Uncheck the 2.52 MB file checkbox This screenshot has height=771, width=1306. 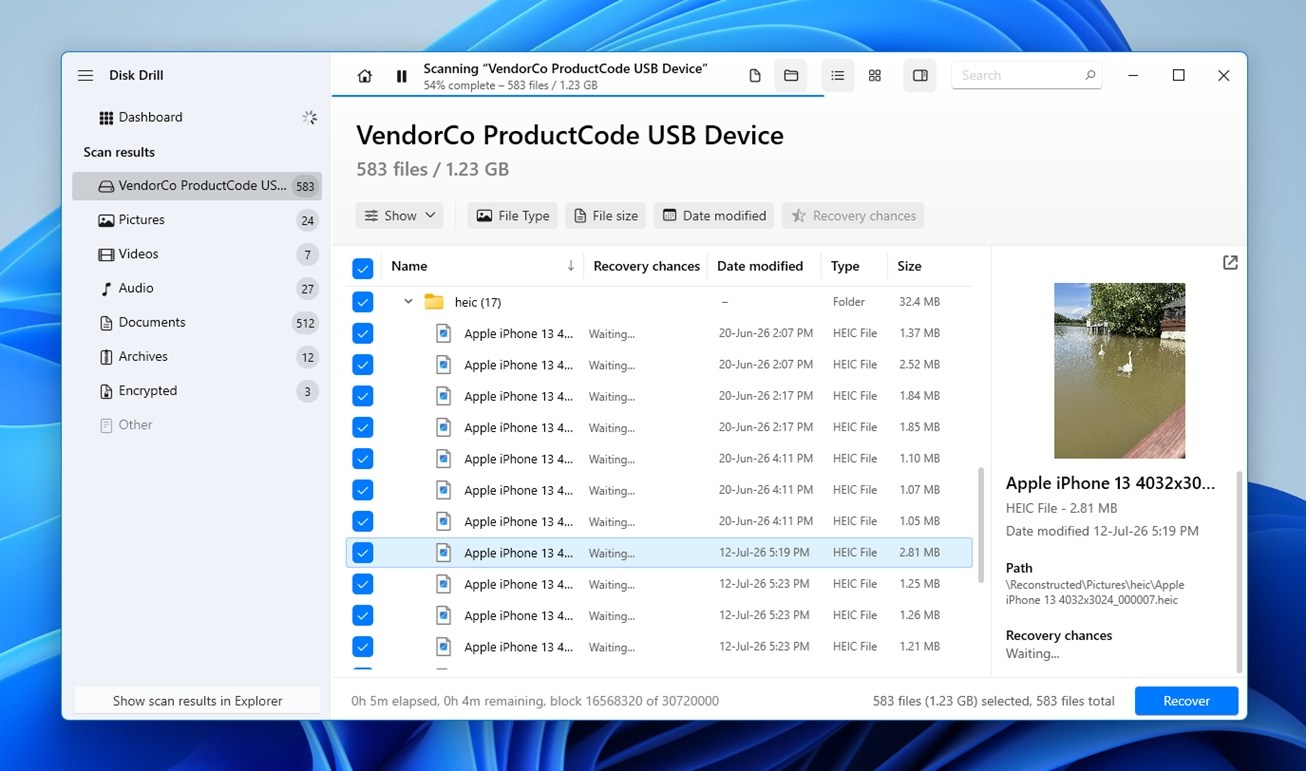(x=363, y=365)
